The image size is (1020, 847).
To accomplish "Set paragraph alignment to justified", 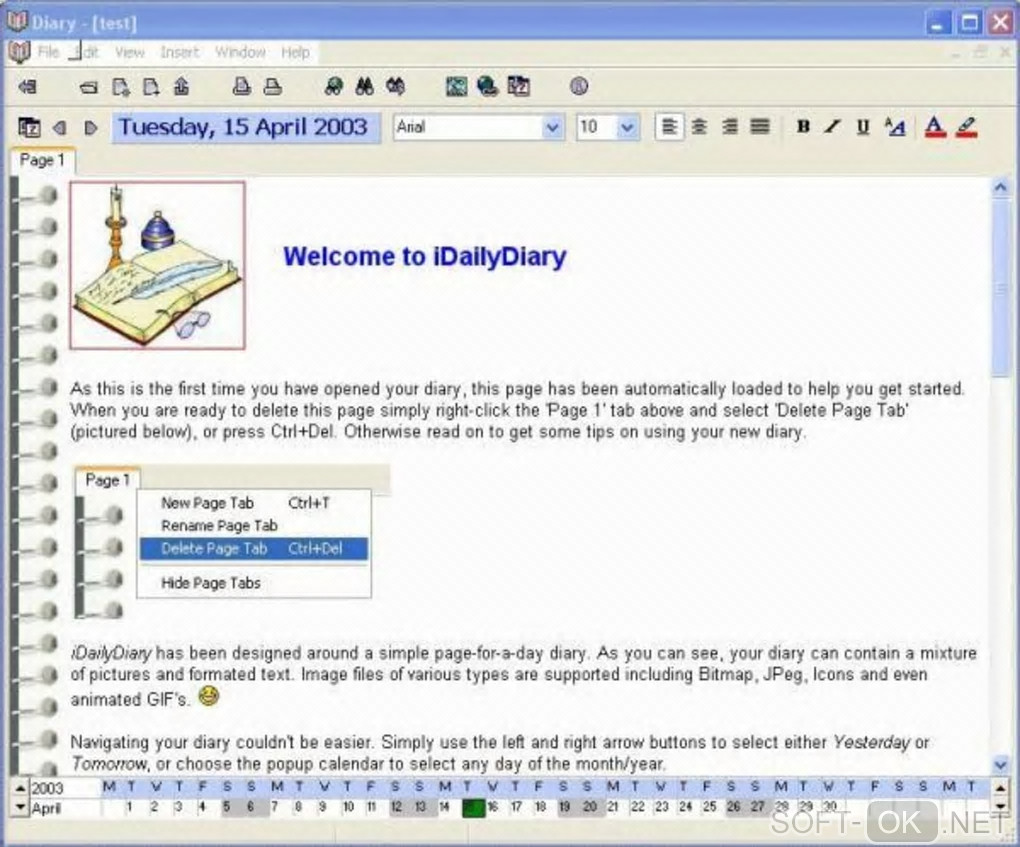I will point(760,126).
